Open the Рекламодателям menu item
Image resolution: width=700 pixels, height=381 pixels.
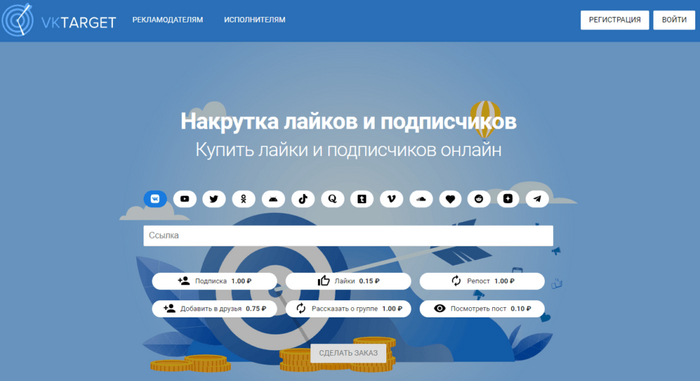coord(167,20)
